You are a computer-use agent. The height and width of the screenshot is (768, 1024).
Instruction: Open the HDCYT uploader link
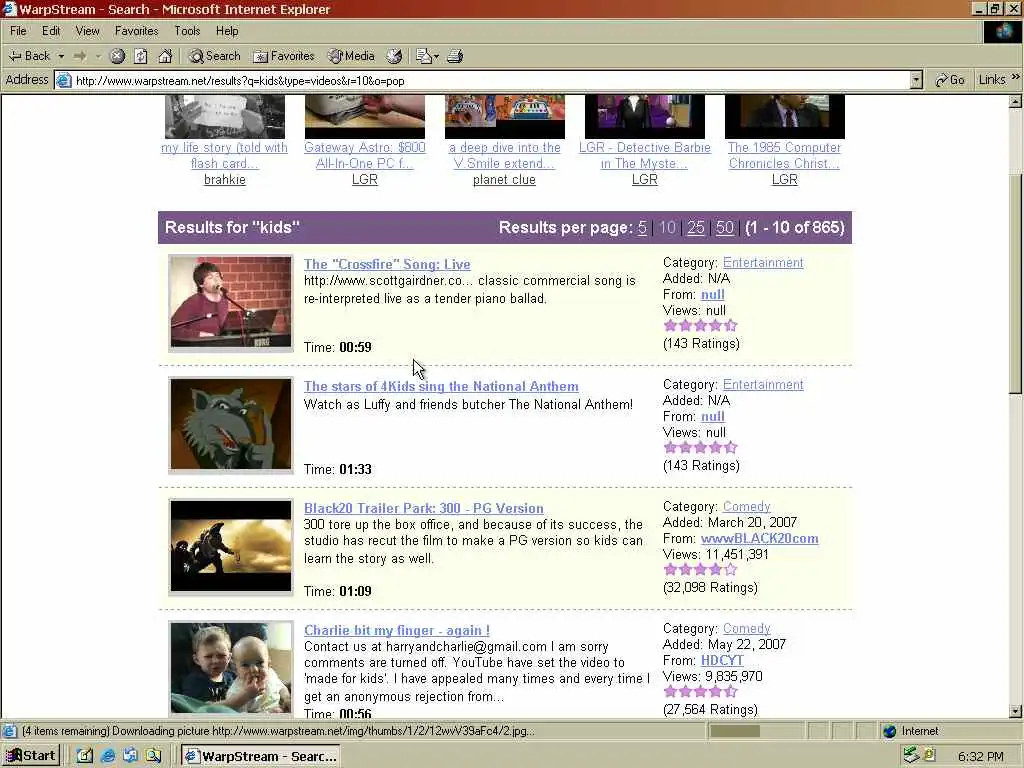(722, 660)
